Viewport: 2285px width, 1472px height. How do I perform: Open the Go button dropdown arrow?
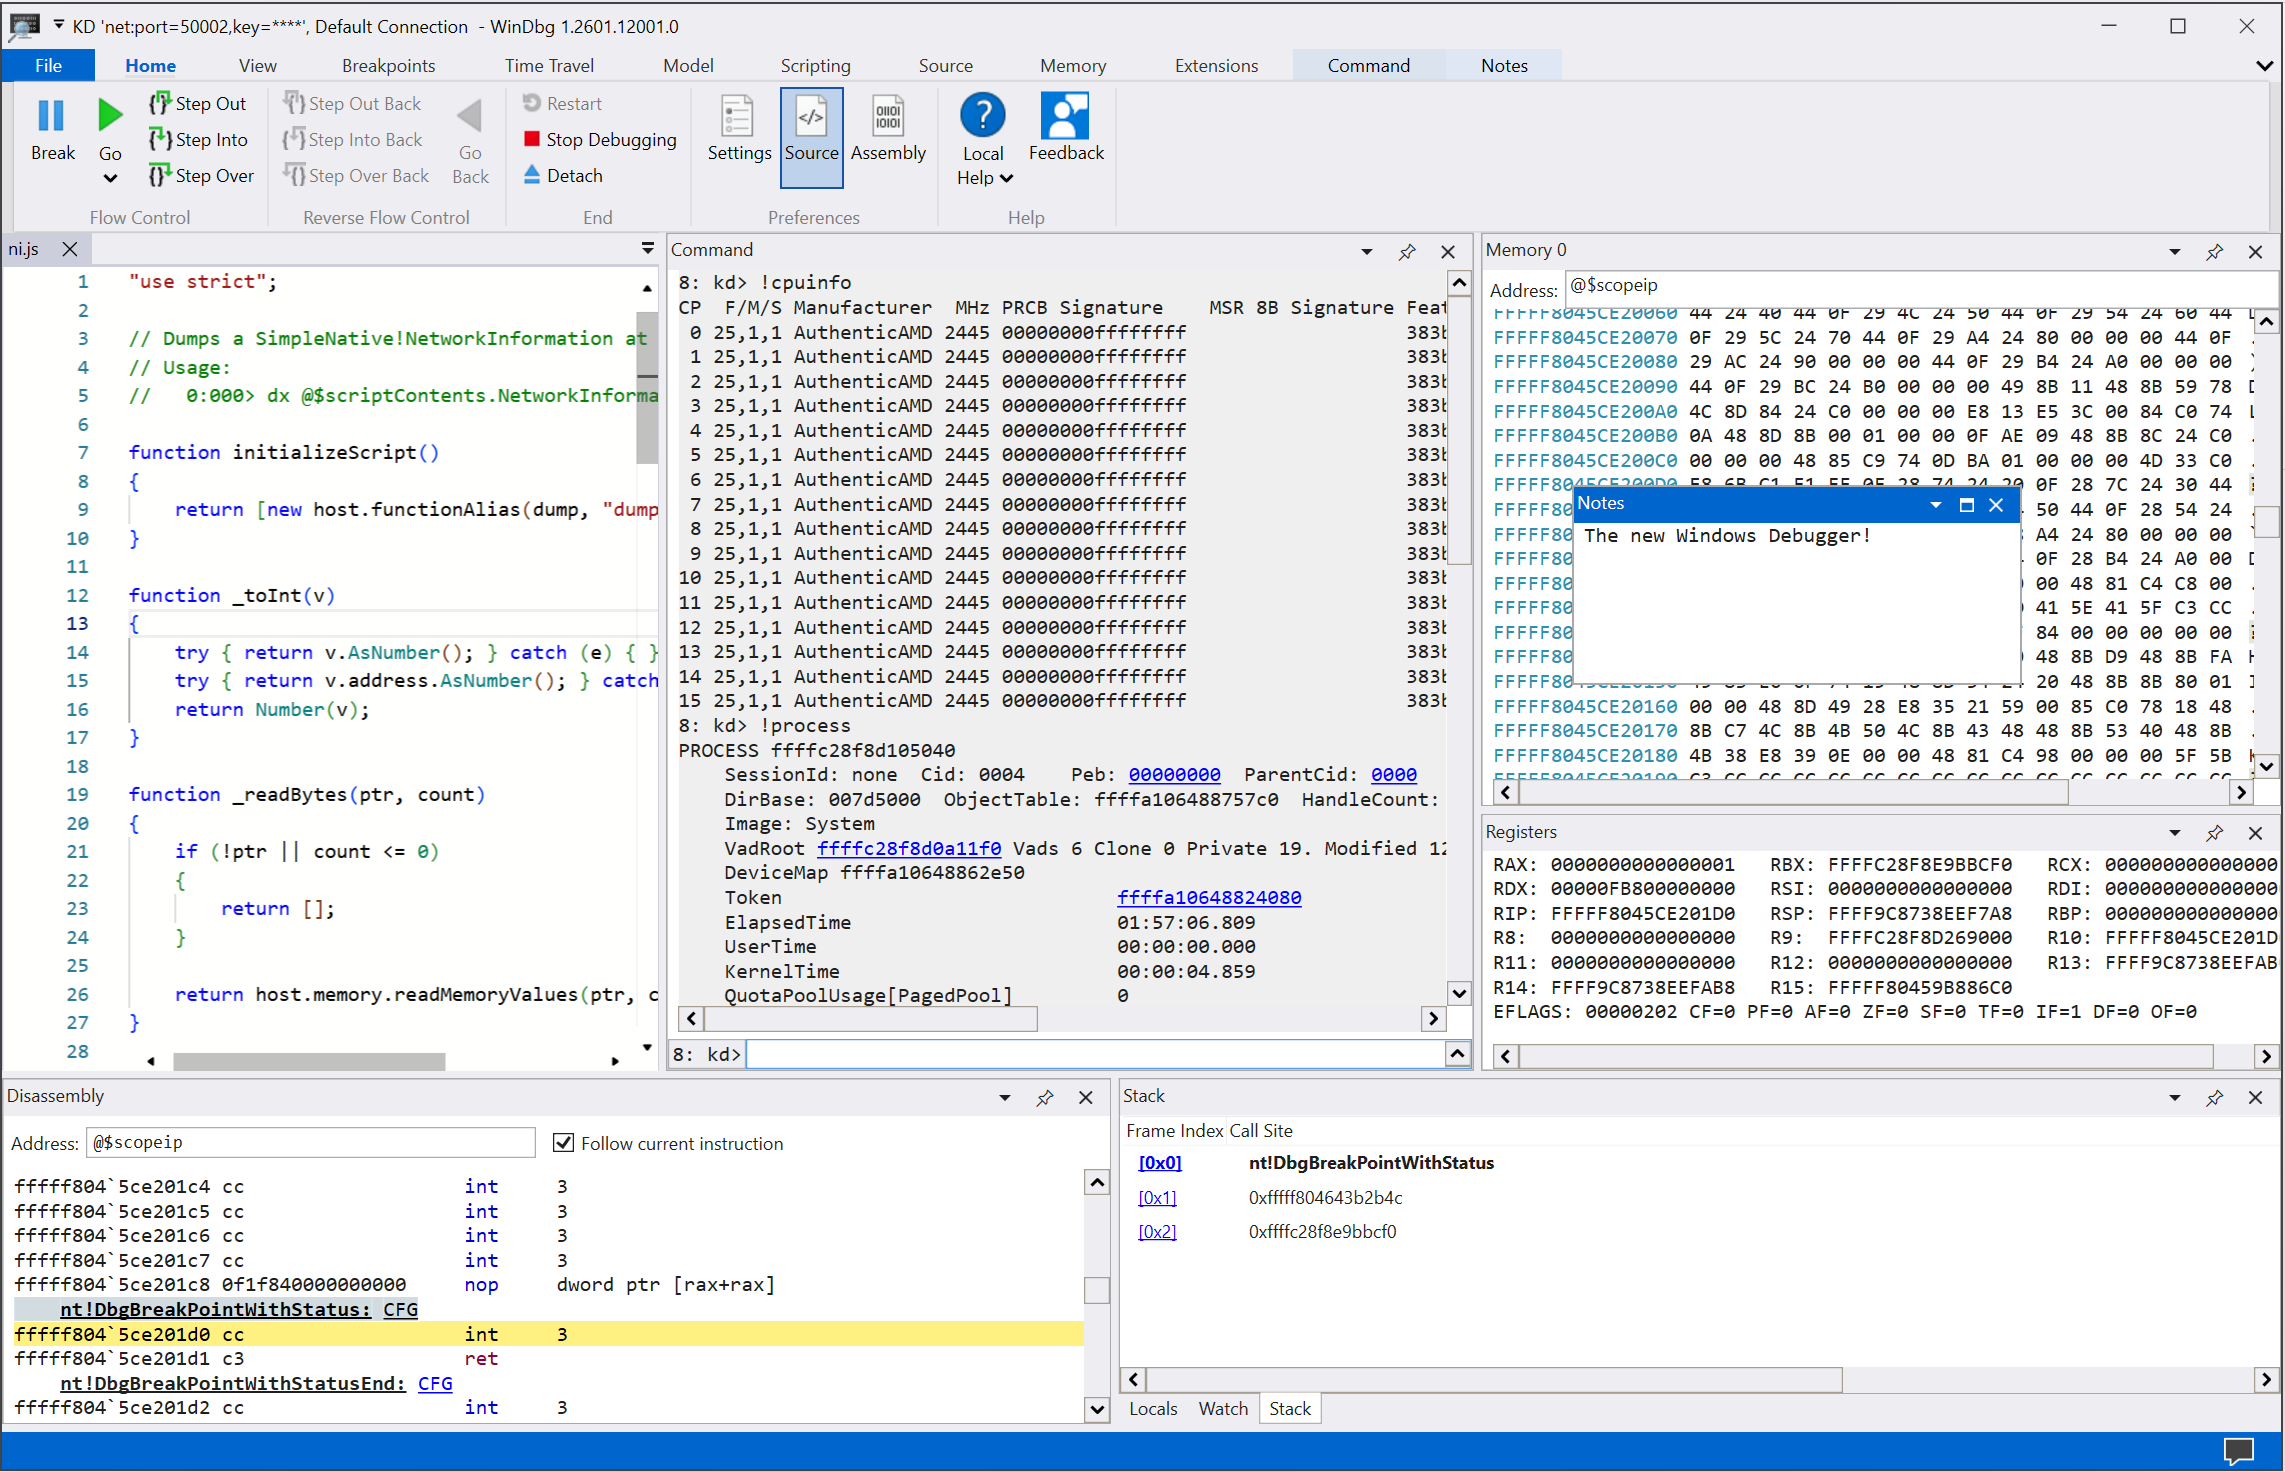pyautogui.click(x=110, y=176)
